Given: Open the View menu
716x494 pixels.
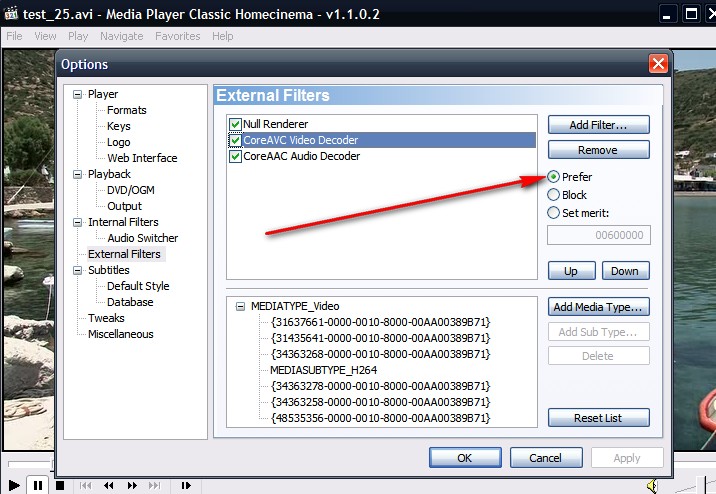Looking at the screenshot, I should click(45, 36).
